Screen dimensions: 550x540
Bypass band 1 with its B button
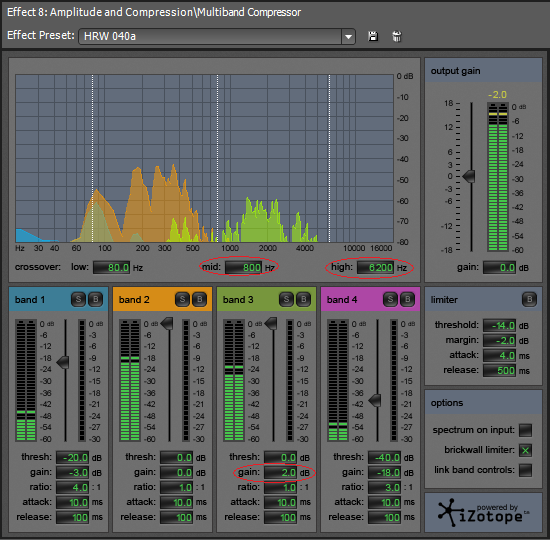tap(95, 299)
